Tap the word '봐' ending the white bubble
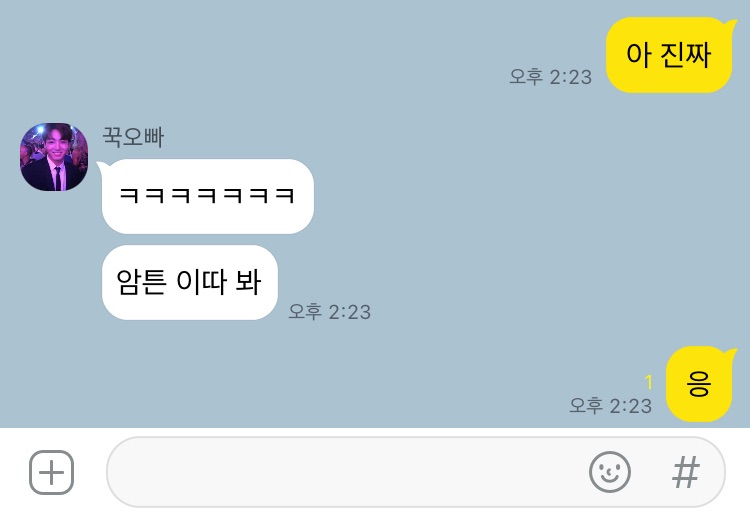750x515 pixels. coord(248,282)
